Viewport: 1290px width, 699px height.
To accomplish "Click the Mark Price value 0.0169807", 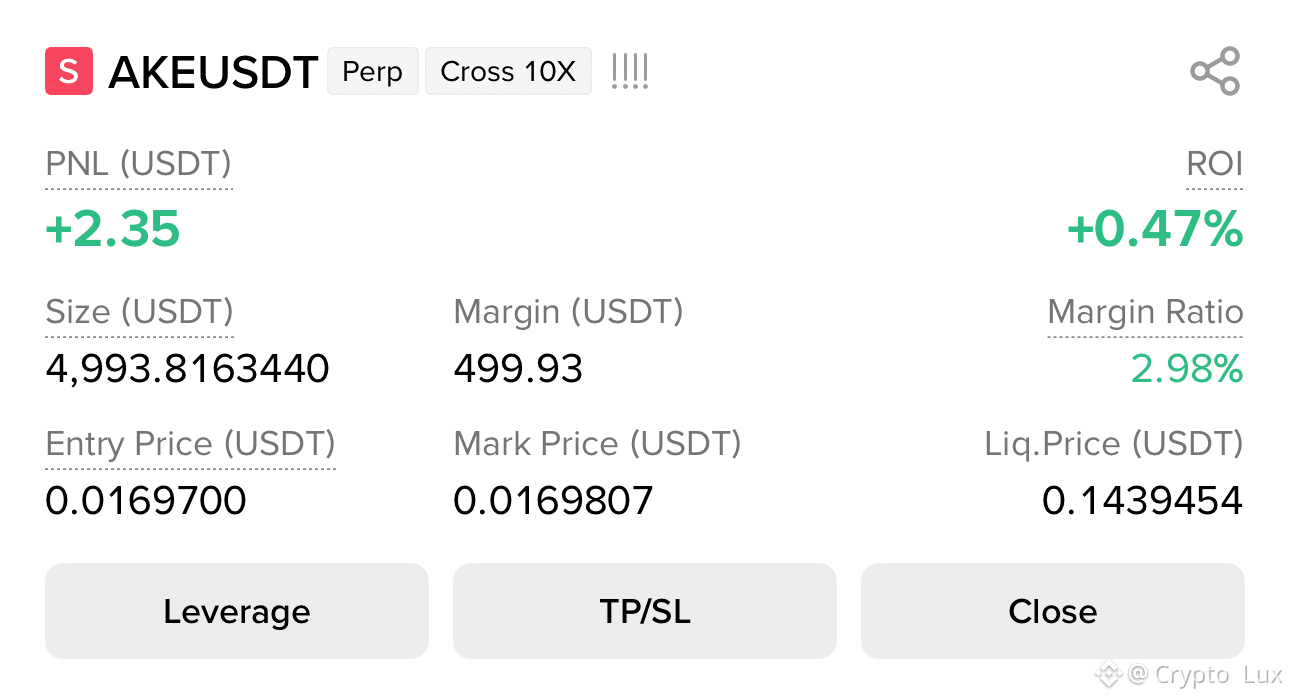I will pyautogui.click(x=553, y=500).
